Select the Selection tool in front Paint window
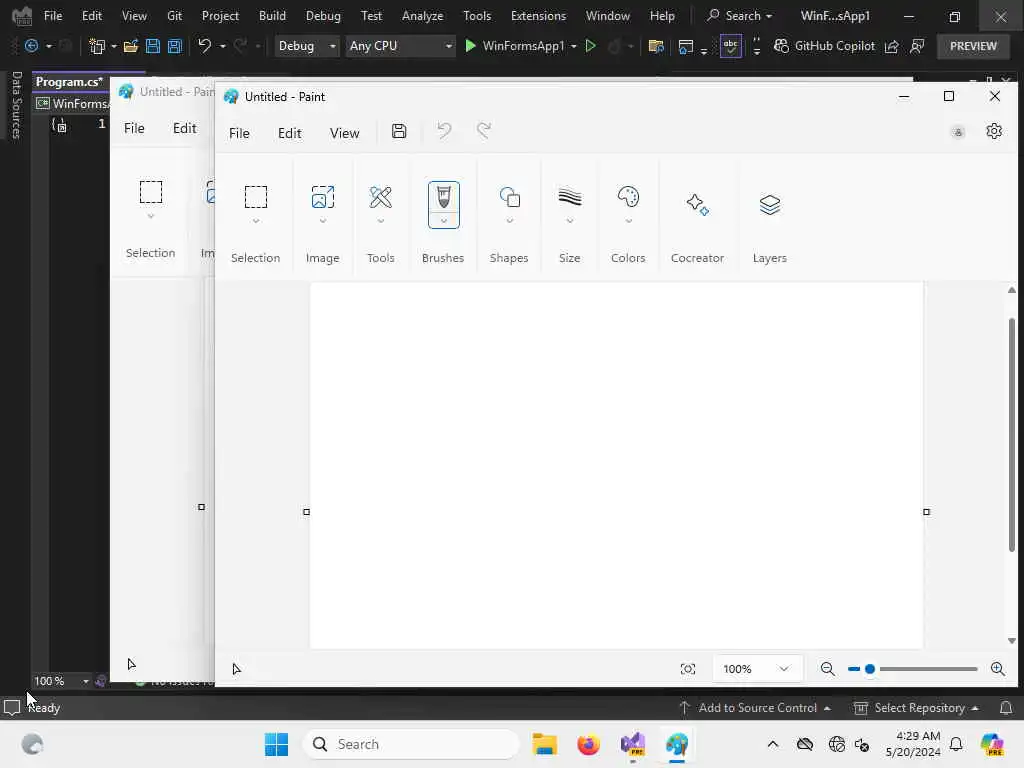 point(255,197)
